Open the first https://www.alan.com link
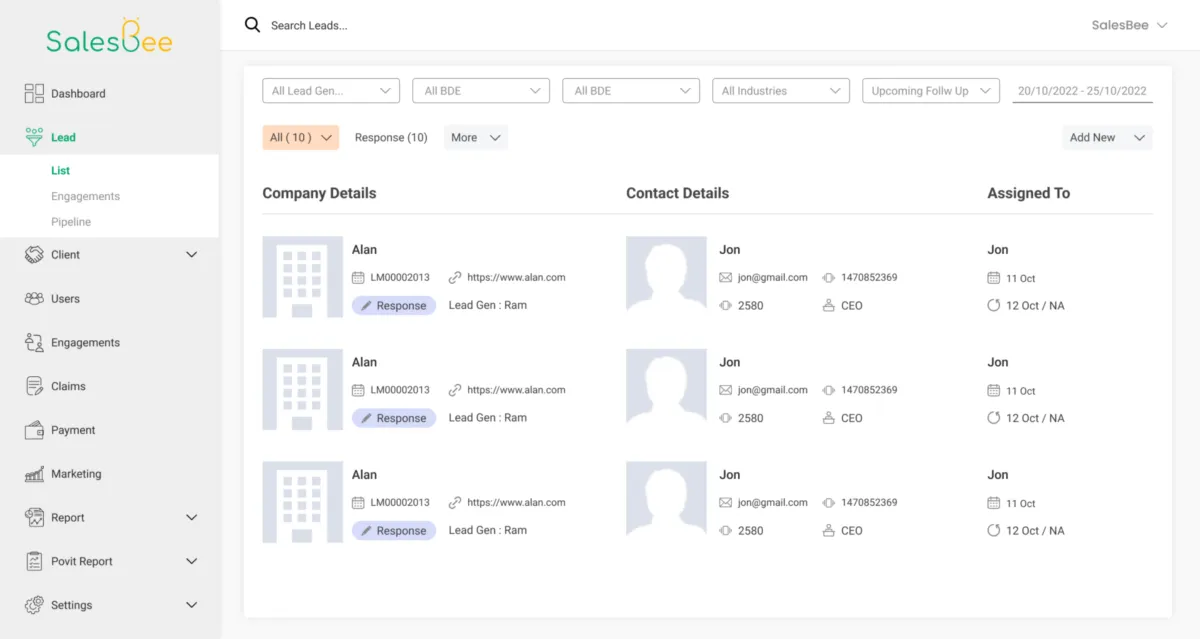Image resolution: width=1200 pixels, height=639 pixels. click(516, 277)
